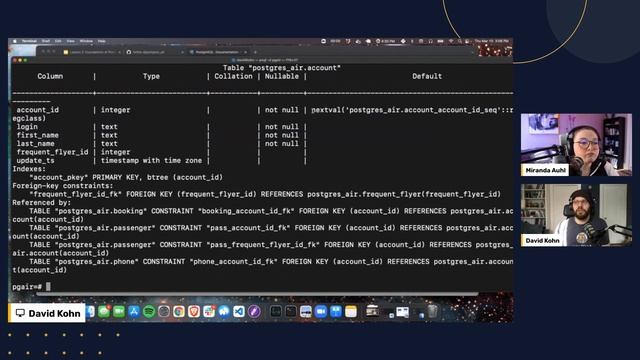Open Visual Studio Code from the dock

tap(239, 312)
